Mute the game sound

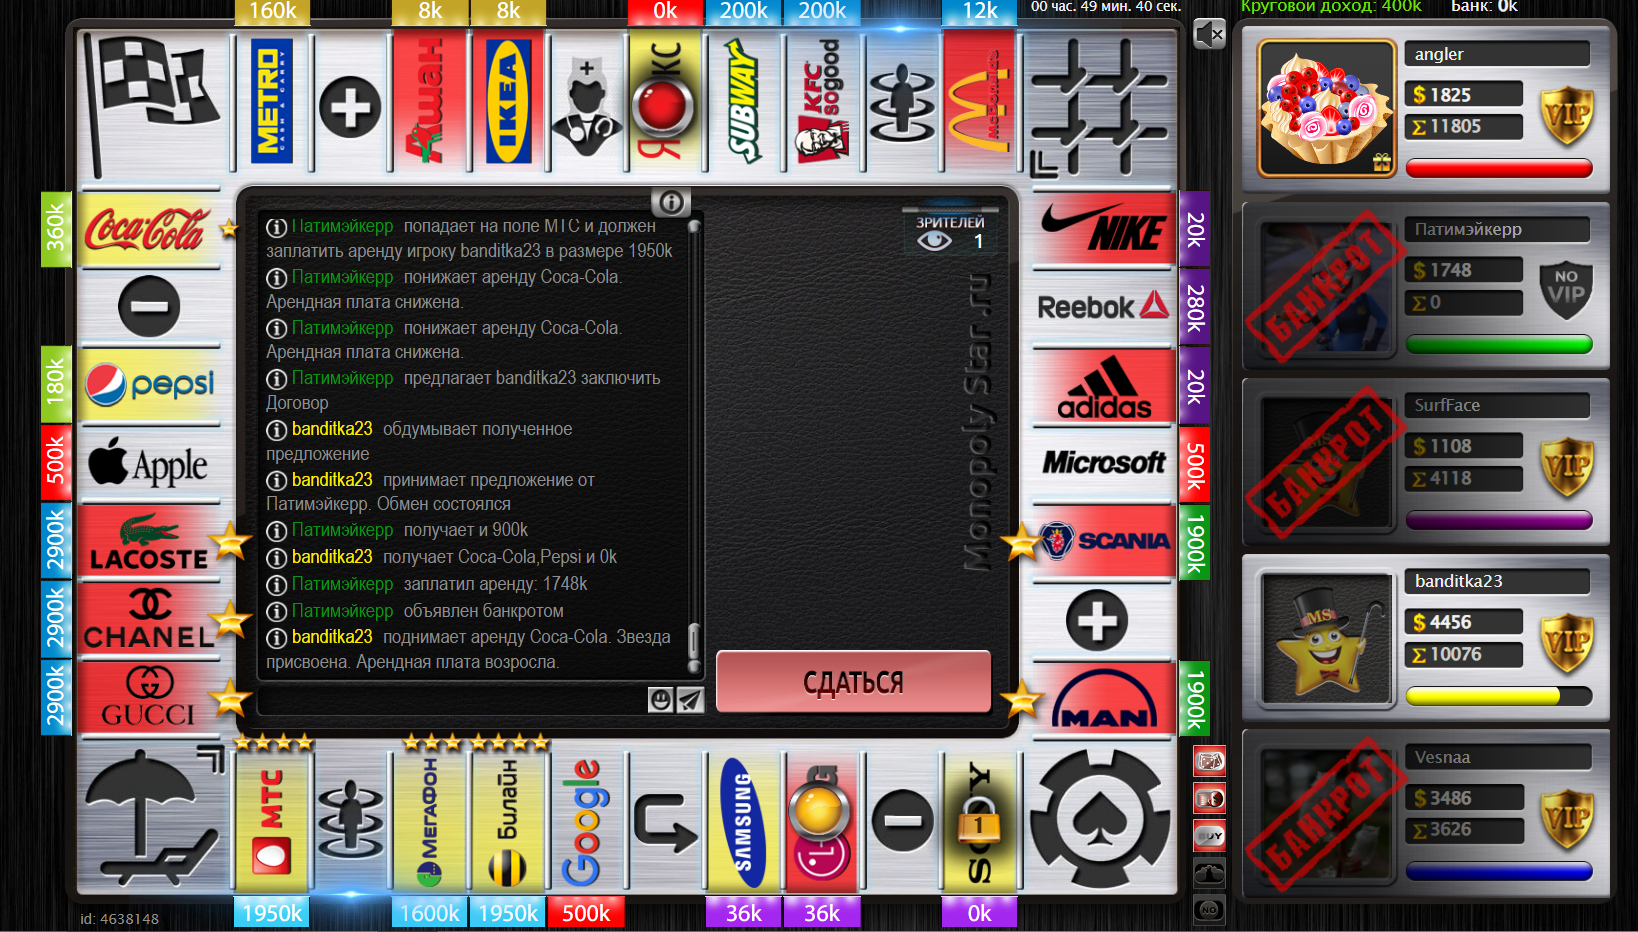coord(1209,34)
